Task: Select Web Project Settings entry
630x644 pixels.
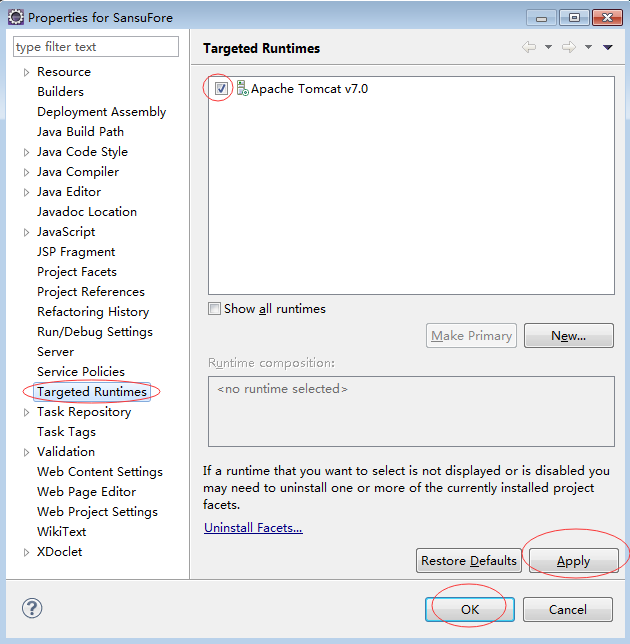Action: coord(98,512)
